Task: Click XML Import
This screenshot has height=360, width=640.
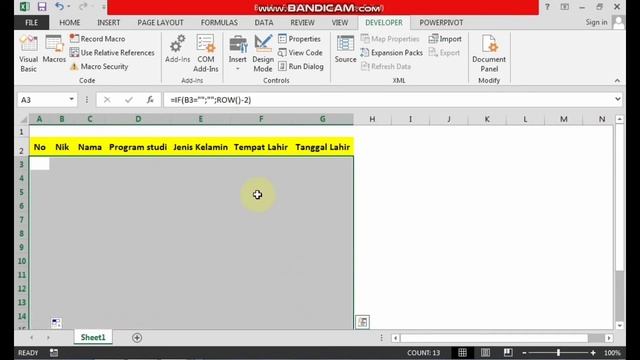Action: 445,39
